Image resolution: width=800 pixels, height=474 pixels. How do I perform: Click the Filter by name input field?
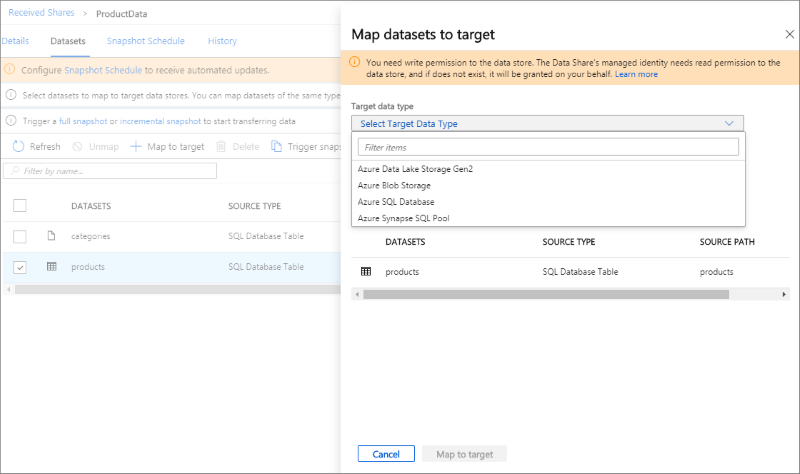pos(110,170)
